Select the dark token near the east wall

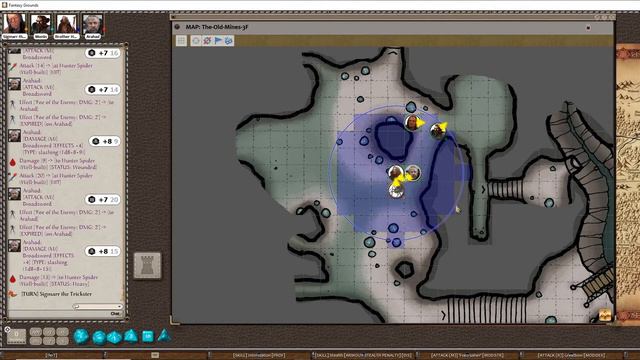[x=437, y=131]
